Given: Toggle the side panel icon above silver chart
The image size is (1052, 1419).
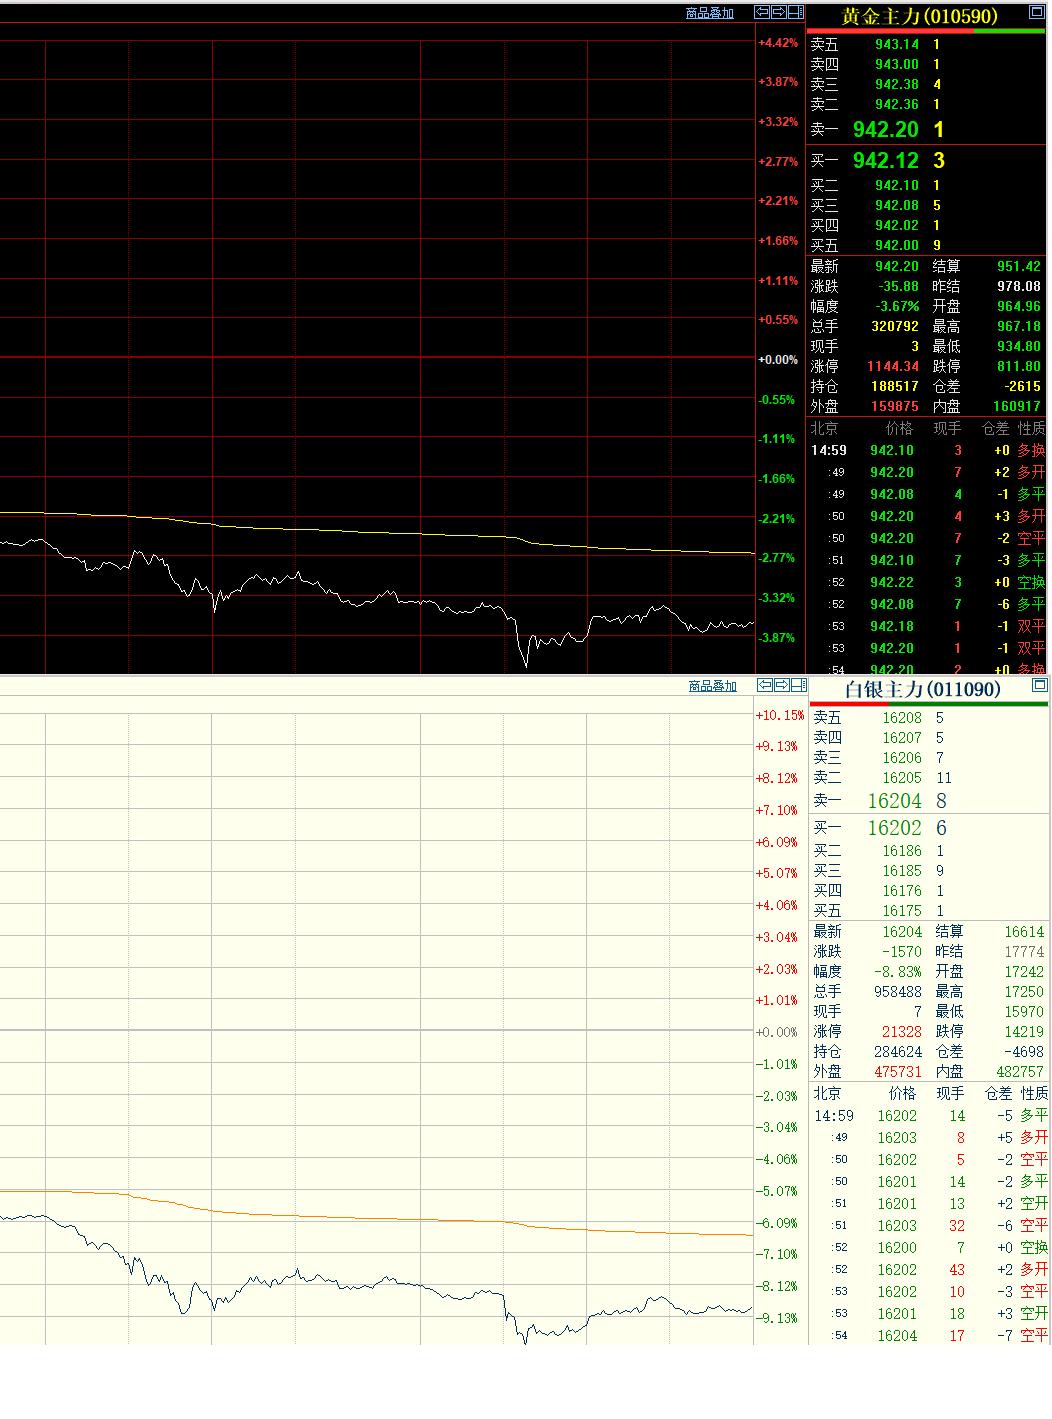Looking at the screenshot, I should 798,685.
